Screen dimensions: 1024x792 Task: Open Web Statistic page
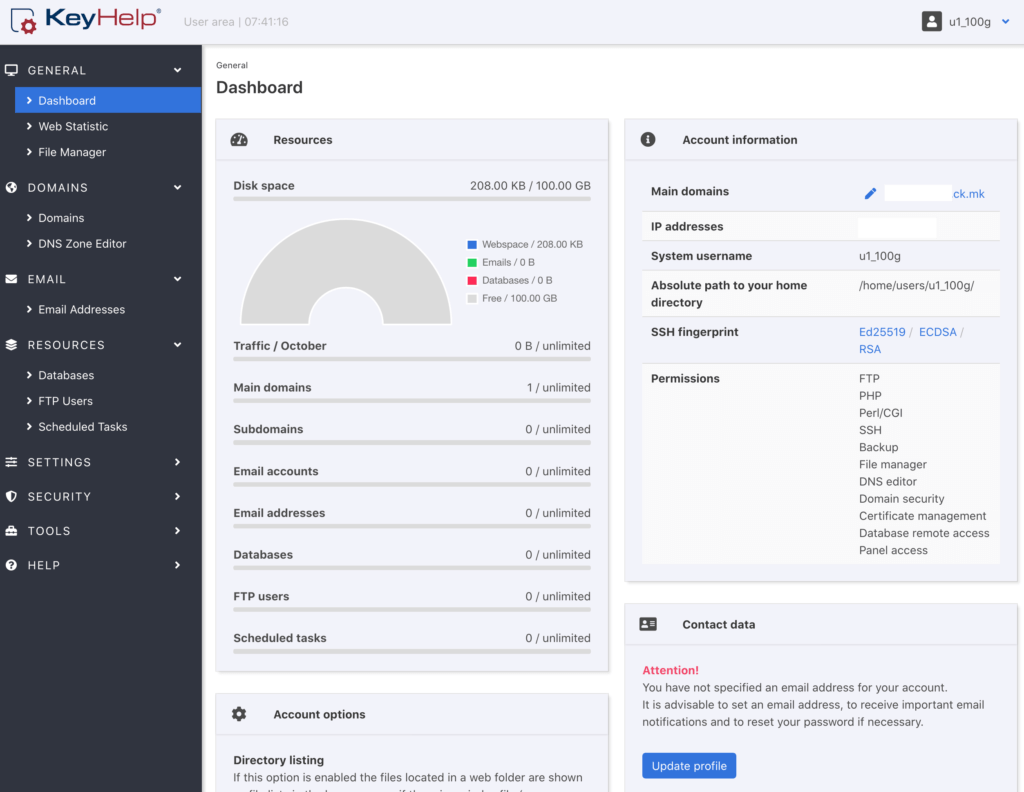72,126
